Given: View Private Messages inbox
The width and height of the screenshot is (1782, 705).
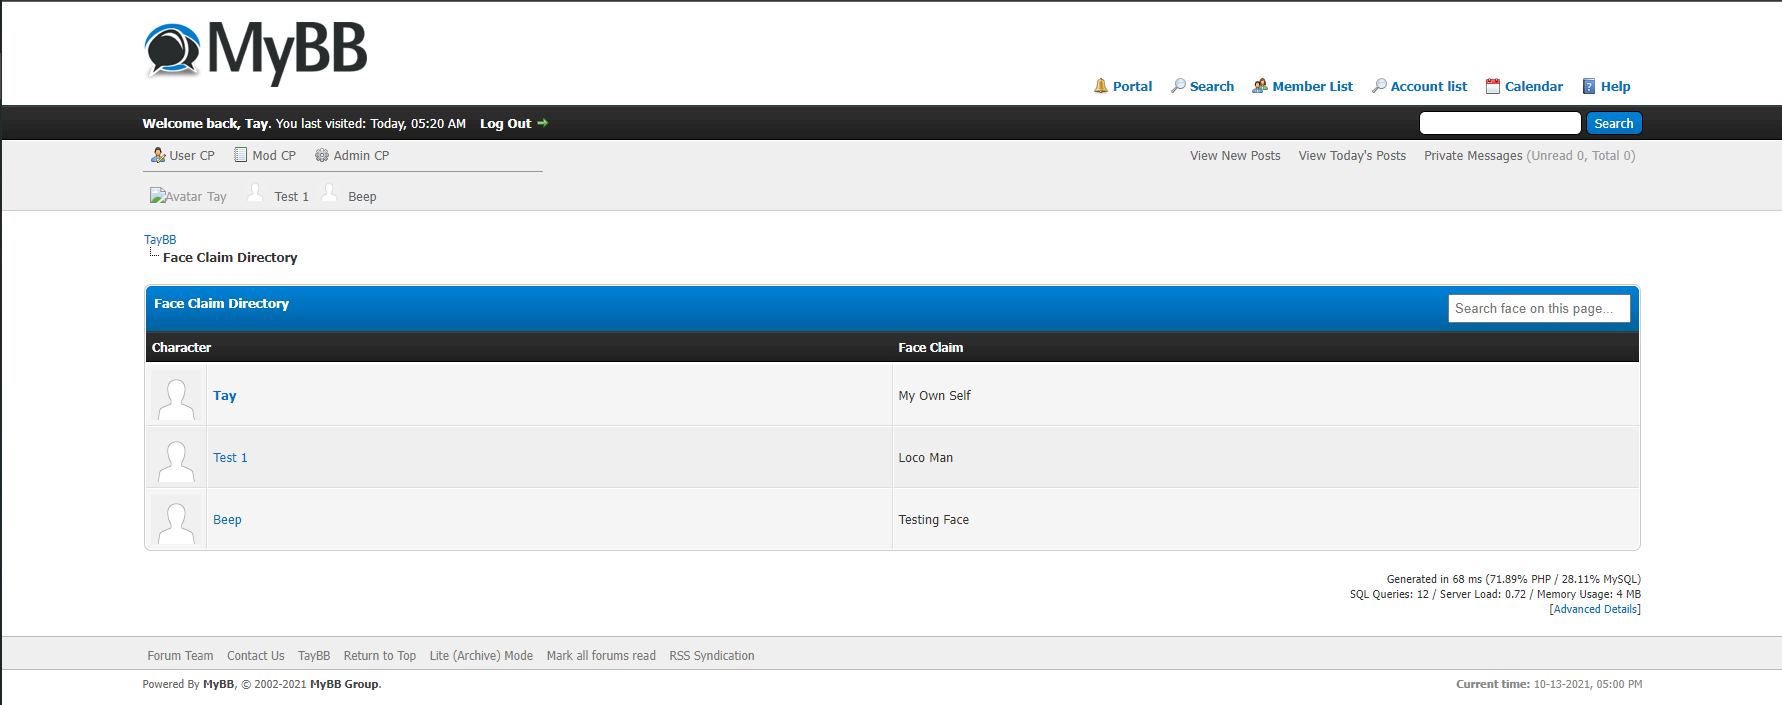Looking at the screenshot, I should point(1472,156).
